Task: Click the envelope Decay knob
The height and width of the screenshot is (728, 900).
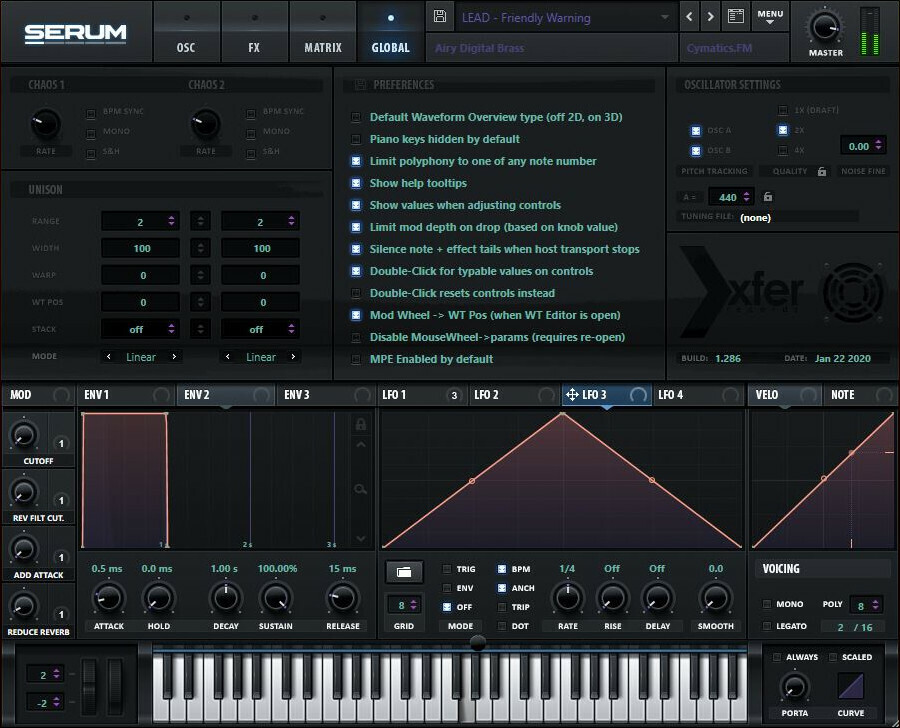Action: (226, 598)
